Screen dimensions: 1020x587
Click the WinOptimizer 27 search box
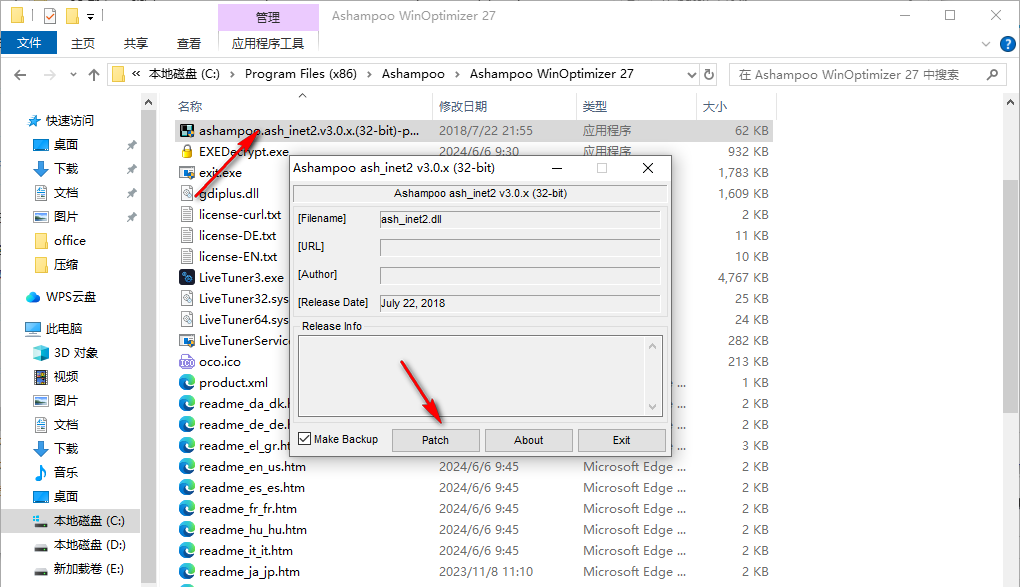[x=865, y=74]
